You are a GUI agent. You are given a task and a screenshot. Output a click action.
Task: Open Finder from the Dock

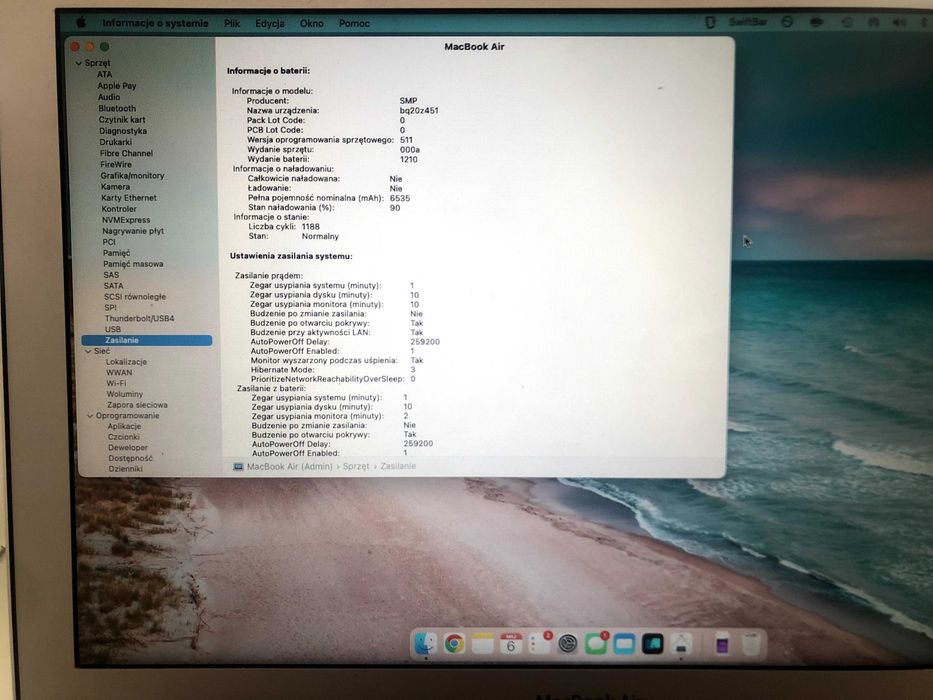click(x=425, y=643)
